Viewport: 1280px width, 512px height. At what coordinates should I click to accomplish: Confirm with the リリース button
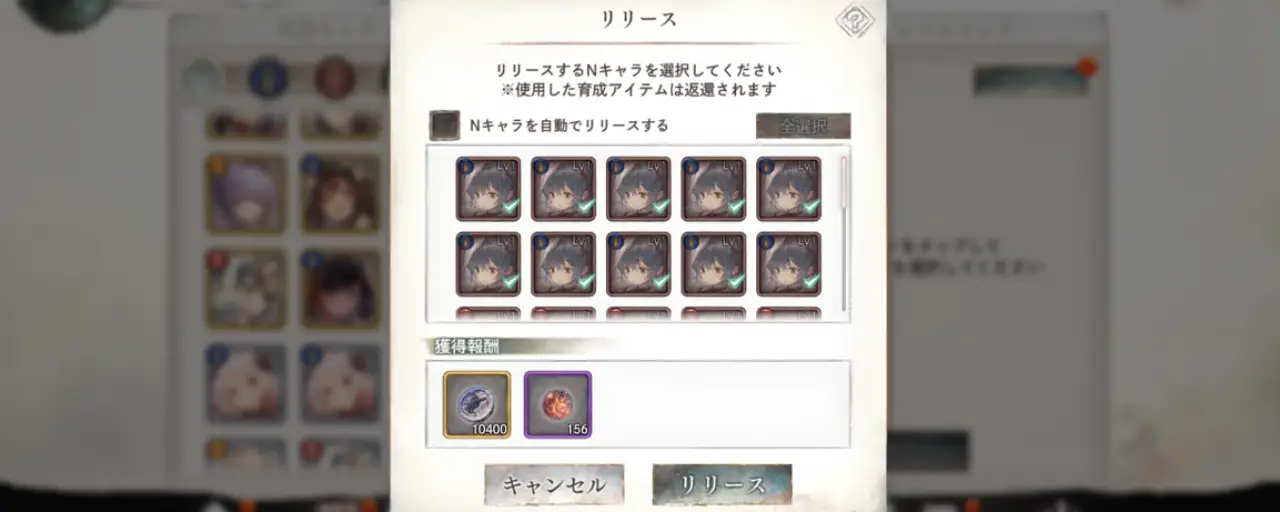pyautogui.click(x=722, y=485)
